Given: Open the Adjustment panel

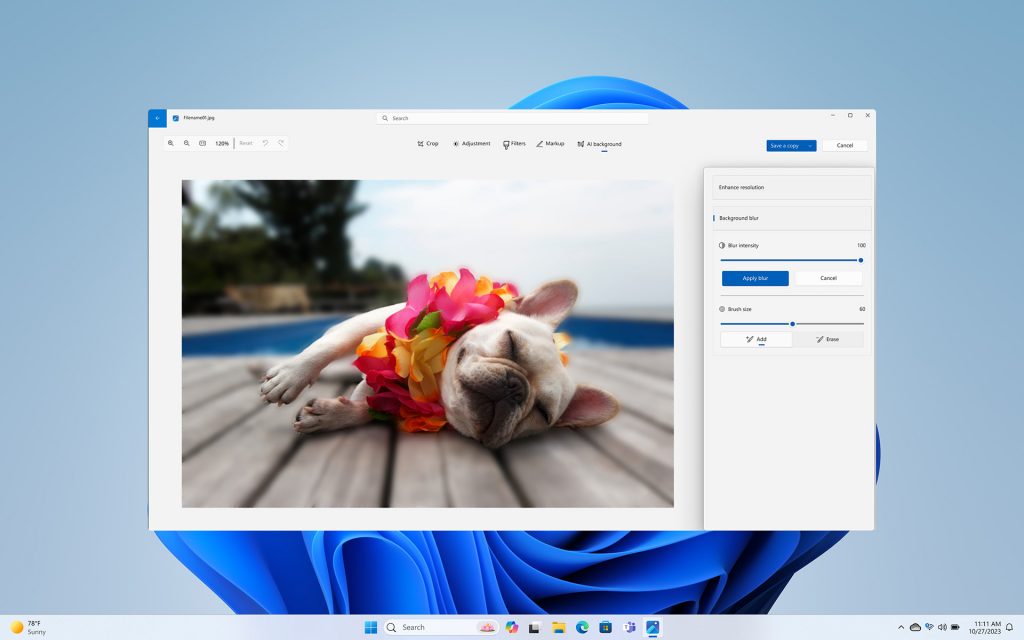Looking at the screenshot, I should [471, 143].
